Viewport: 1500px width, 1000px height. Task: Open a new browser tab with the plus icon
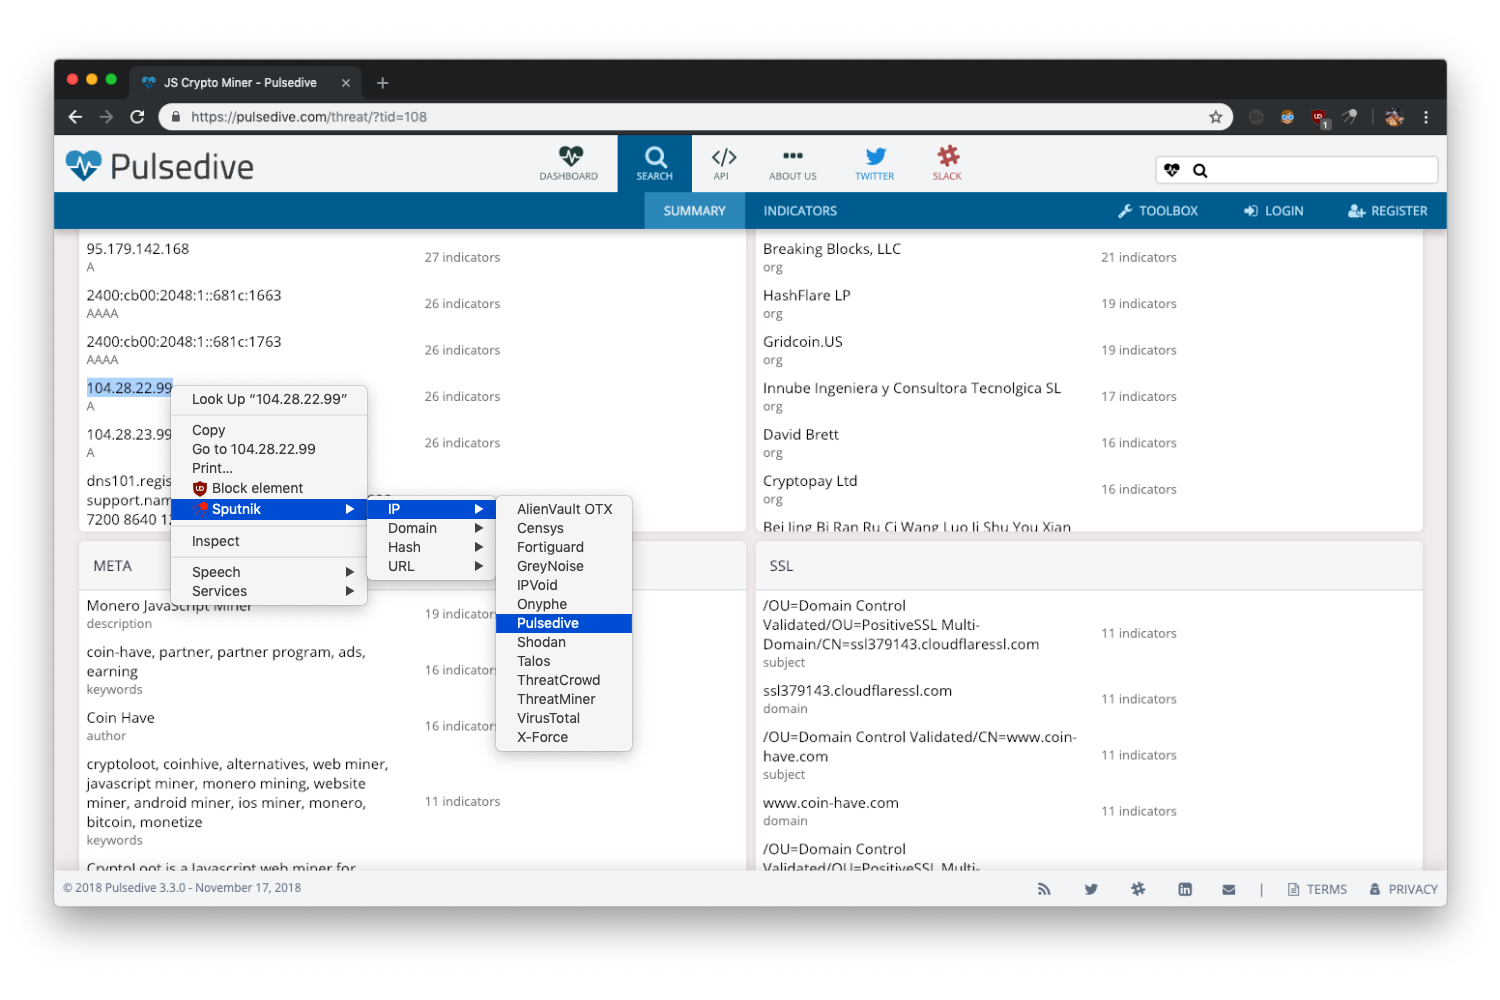382,83
